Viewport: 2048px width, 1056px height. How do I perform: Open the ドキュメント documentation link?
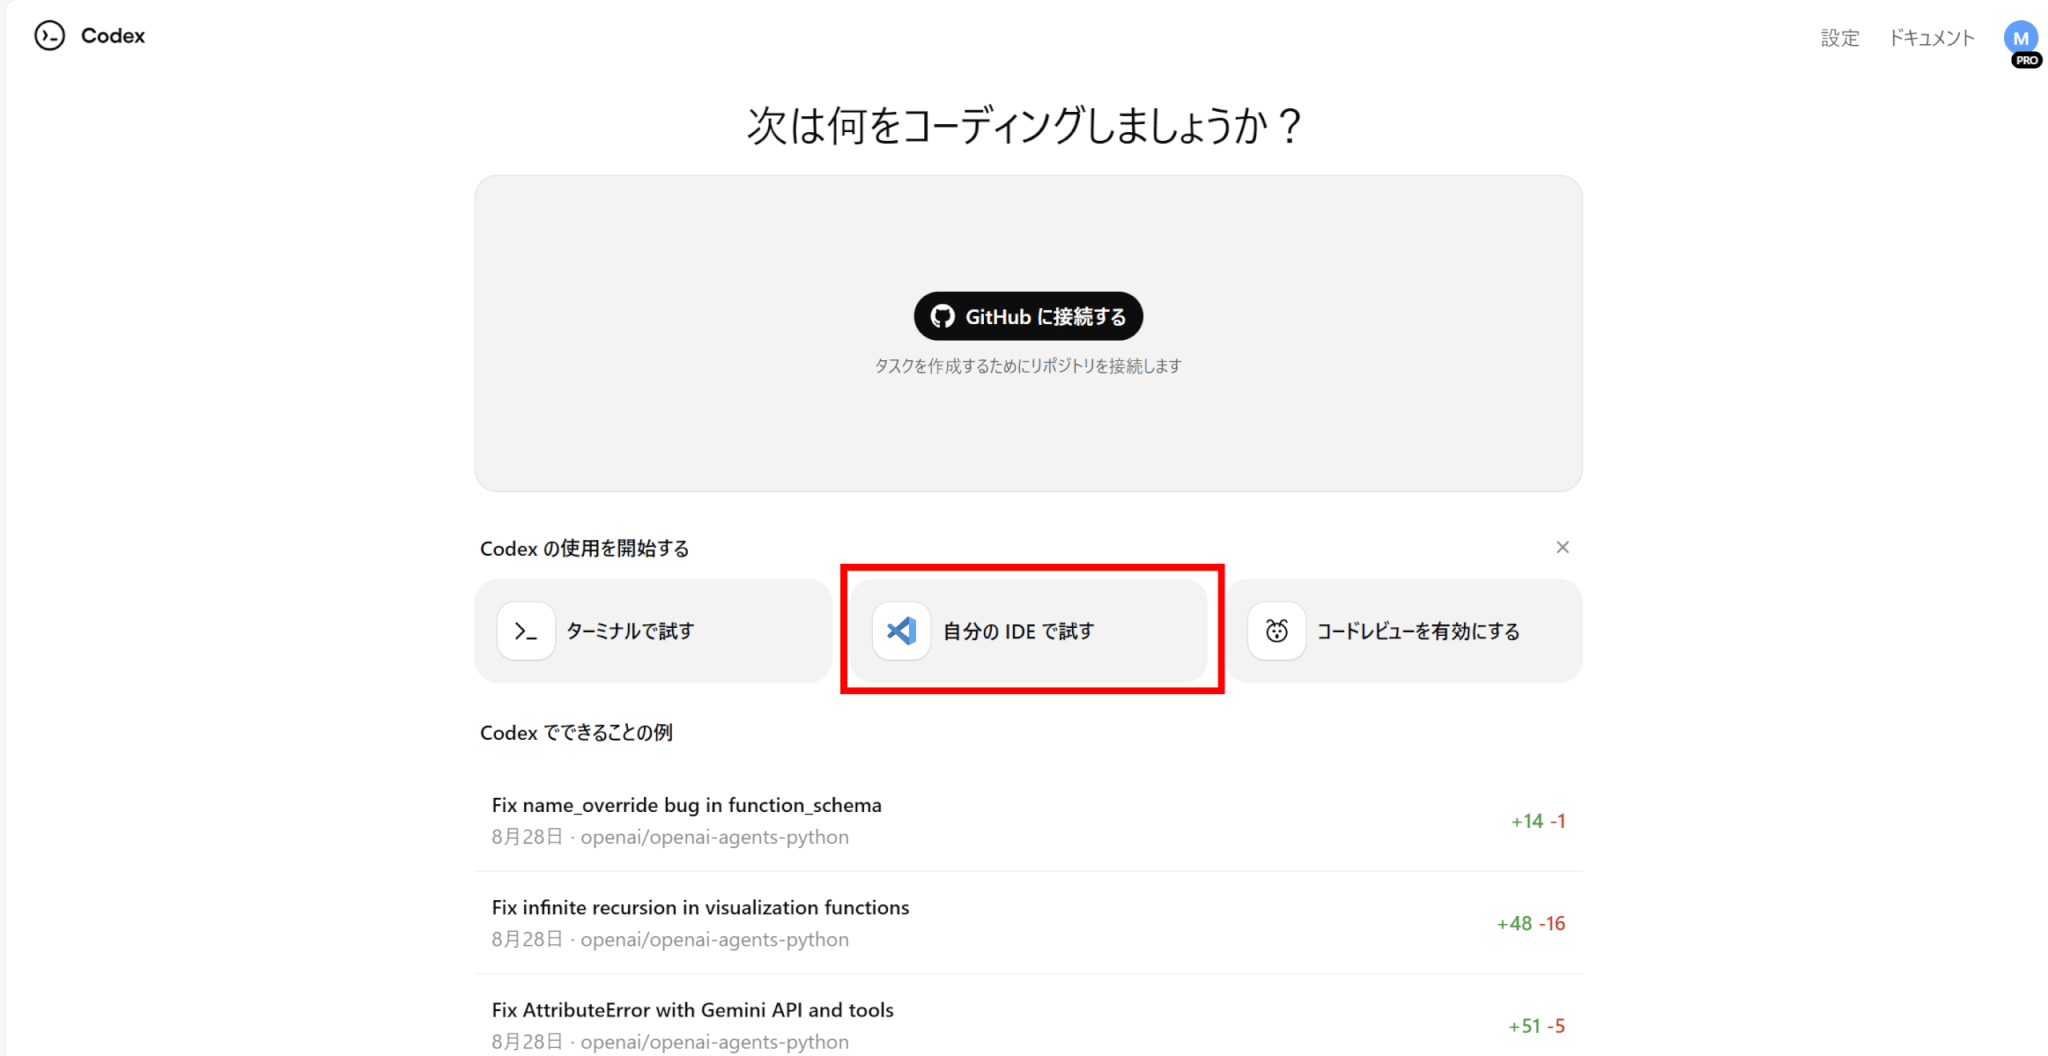tap(1931, 38)
